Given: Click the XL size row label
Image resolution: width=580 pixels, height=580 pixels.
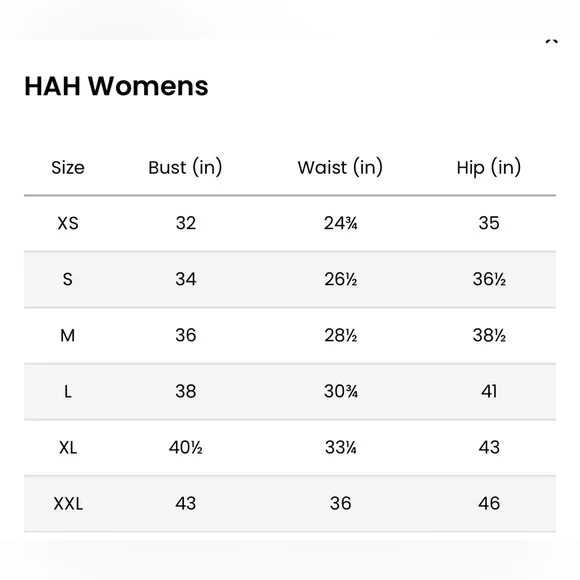Looking at the screenshot, I should coord(68,448).
